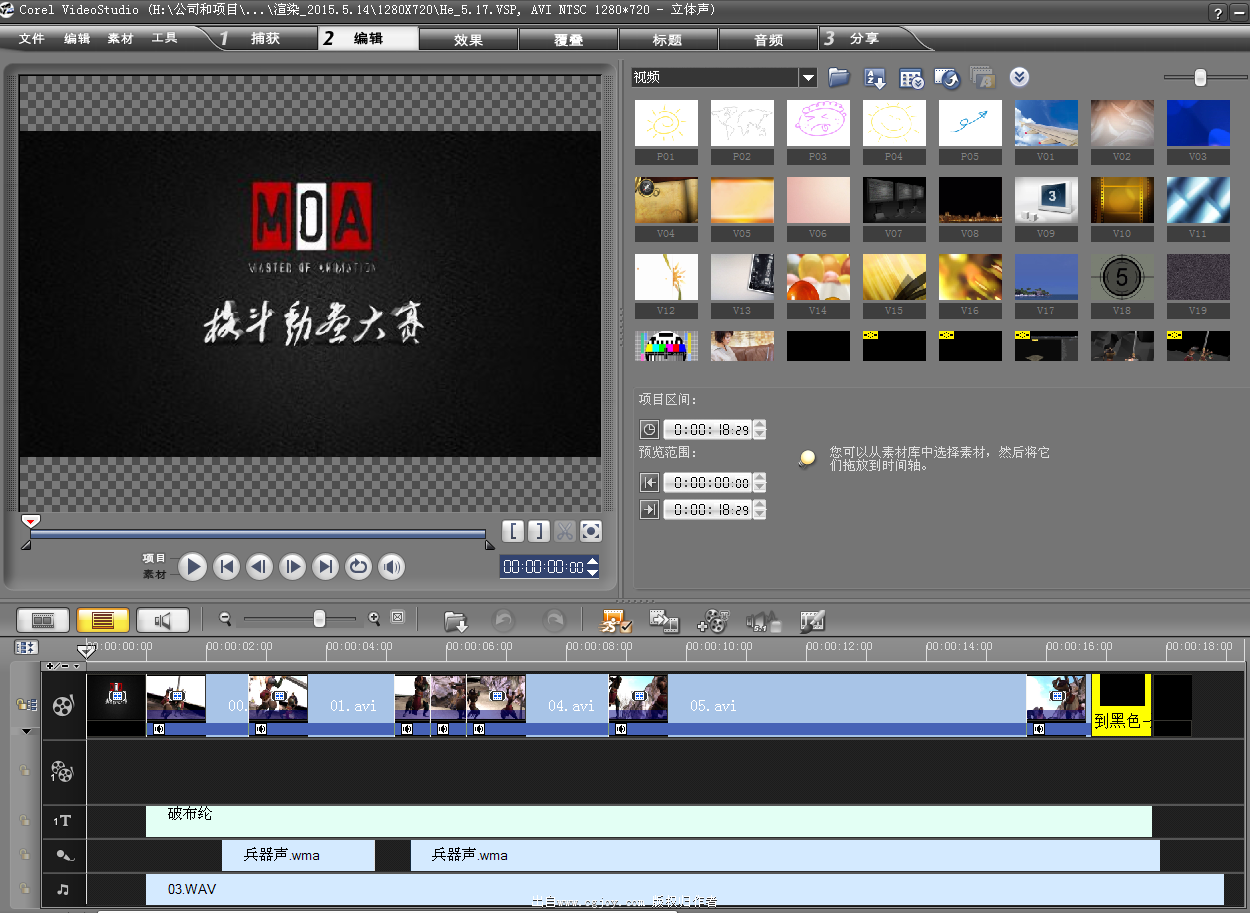
Task: Toggle show all visible tracks button
Action: pyautogui.click(x=26, y=647)
